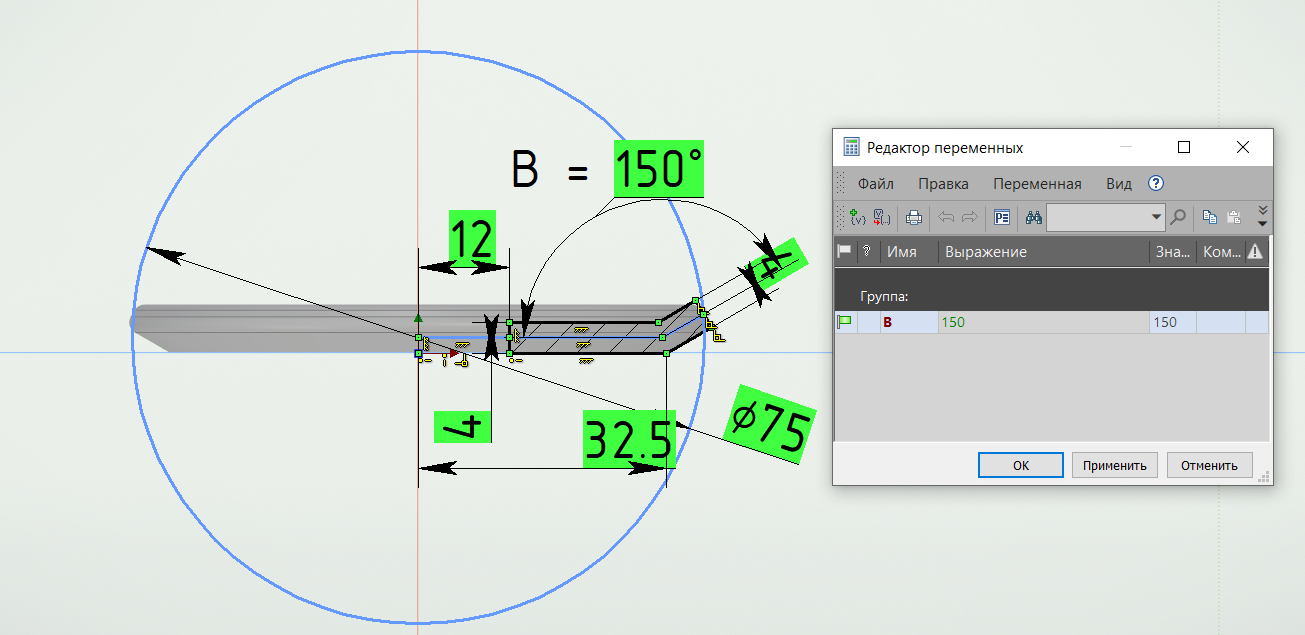This screenshot has width=1305, height=635.
Task: Click the Отменить button
Action: pos(1209,465)
